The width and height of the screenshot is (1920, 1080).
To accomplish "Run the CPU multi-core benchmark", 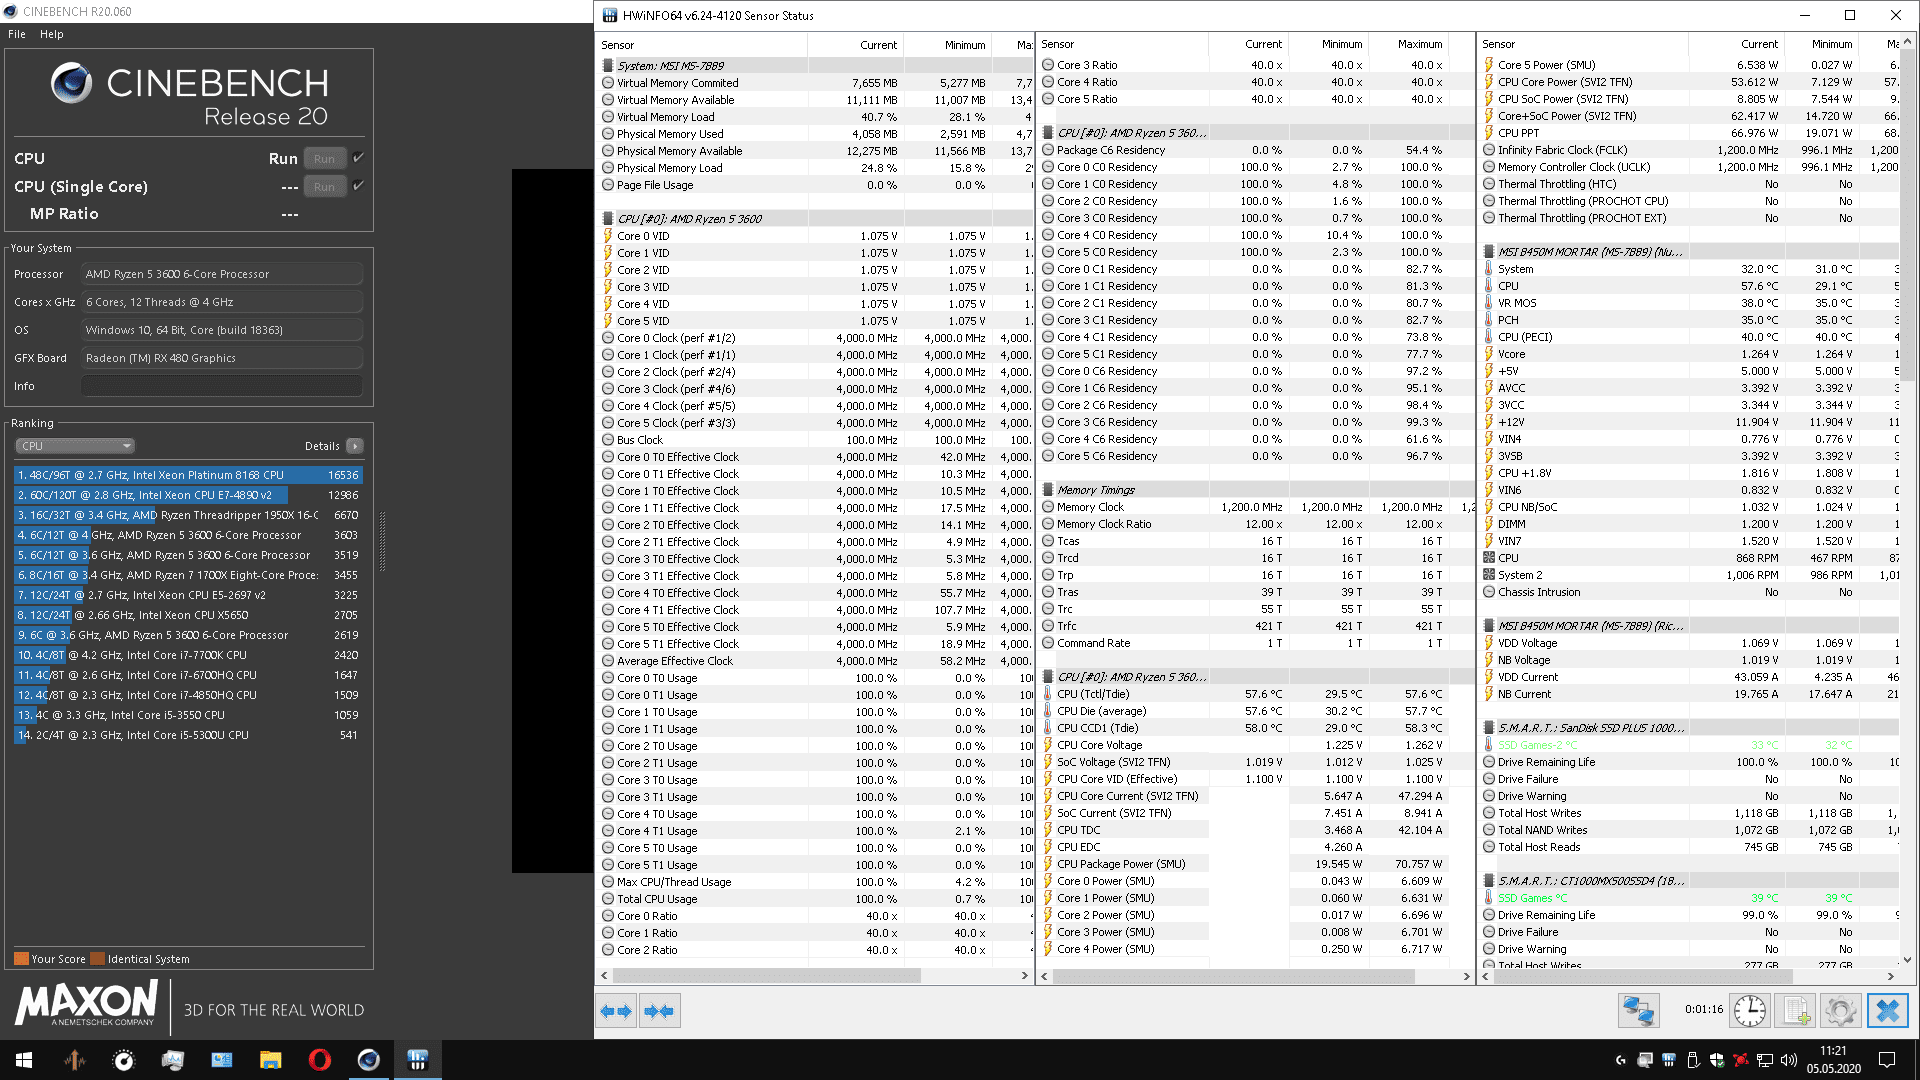I will point(325,158).
